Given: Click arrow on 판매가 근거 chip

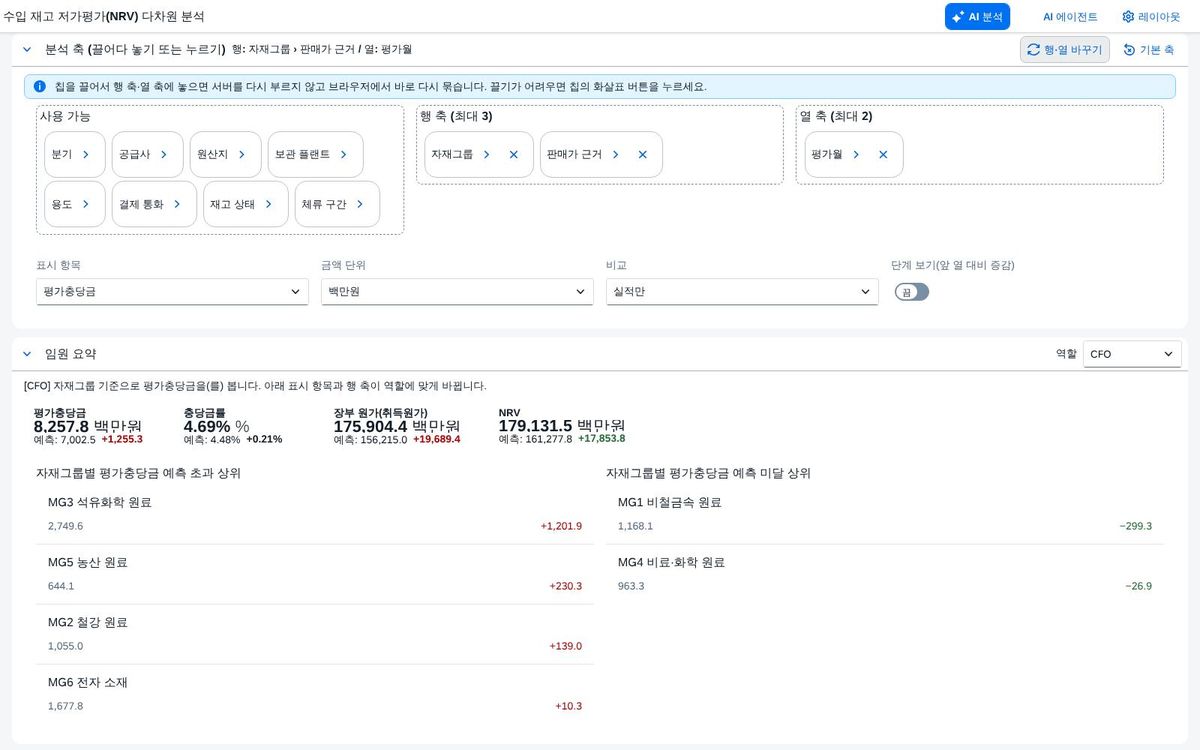Looking at the screenshot, I should click(x=616, y=154).
